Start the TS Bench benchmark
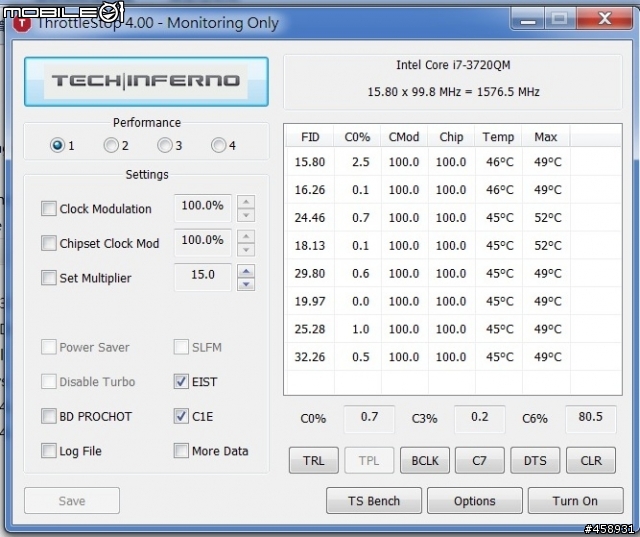Screen dimensions: 640x537 pos(374,501)
